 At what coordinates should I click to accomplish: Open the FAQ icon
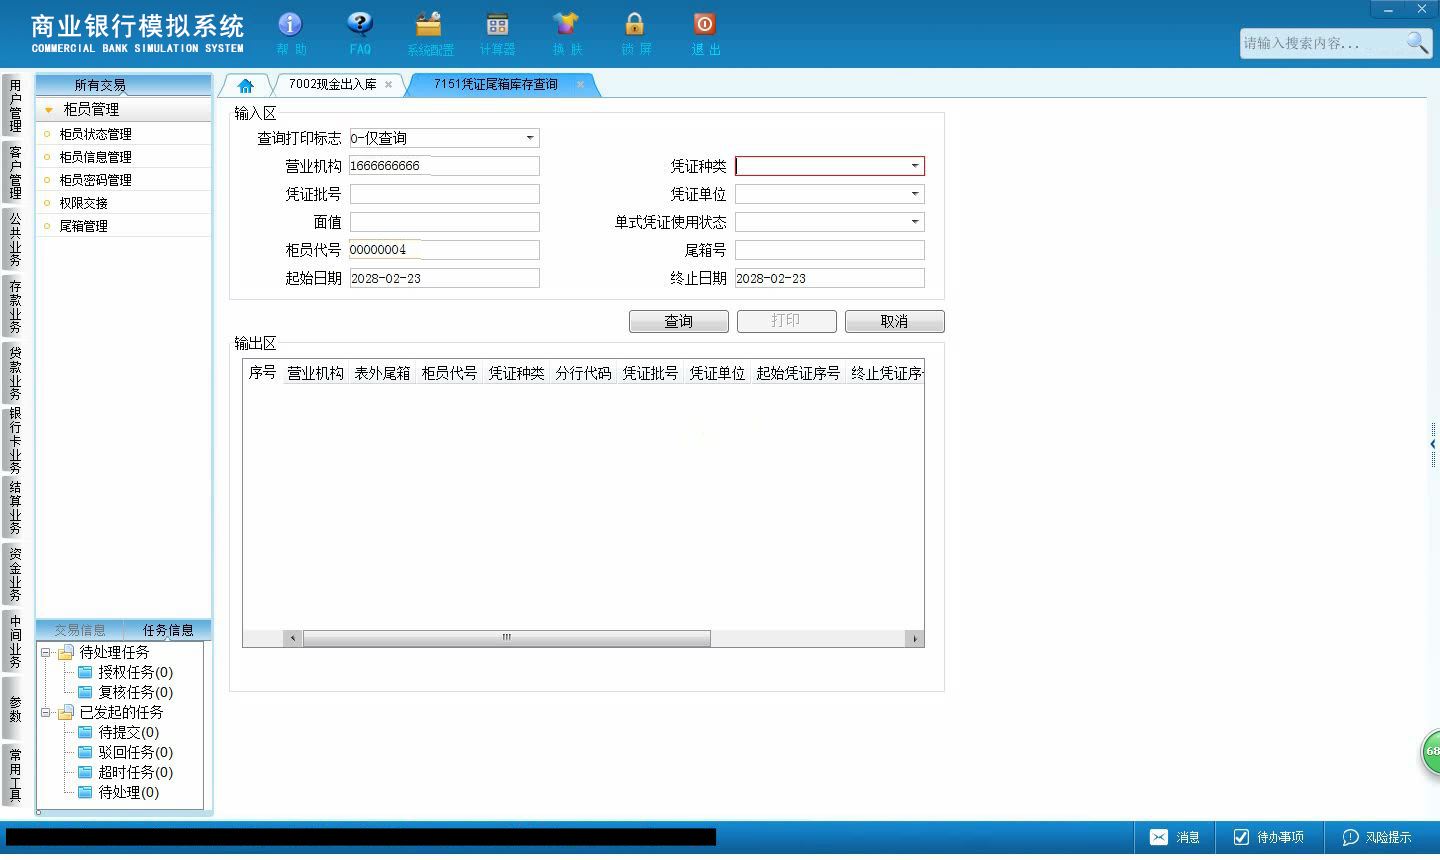point(359,25)
